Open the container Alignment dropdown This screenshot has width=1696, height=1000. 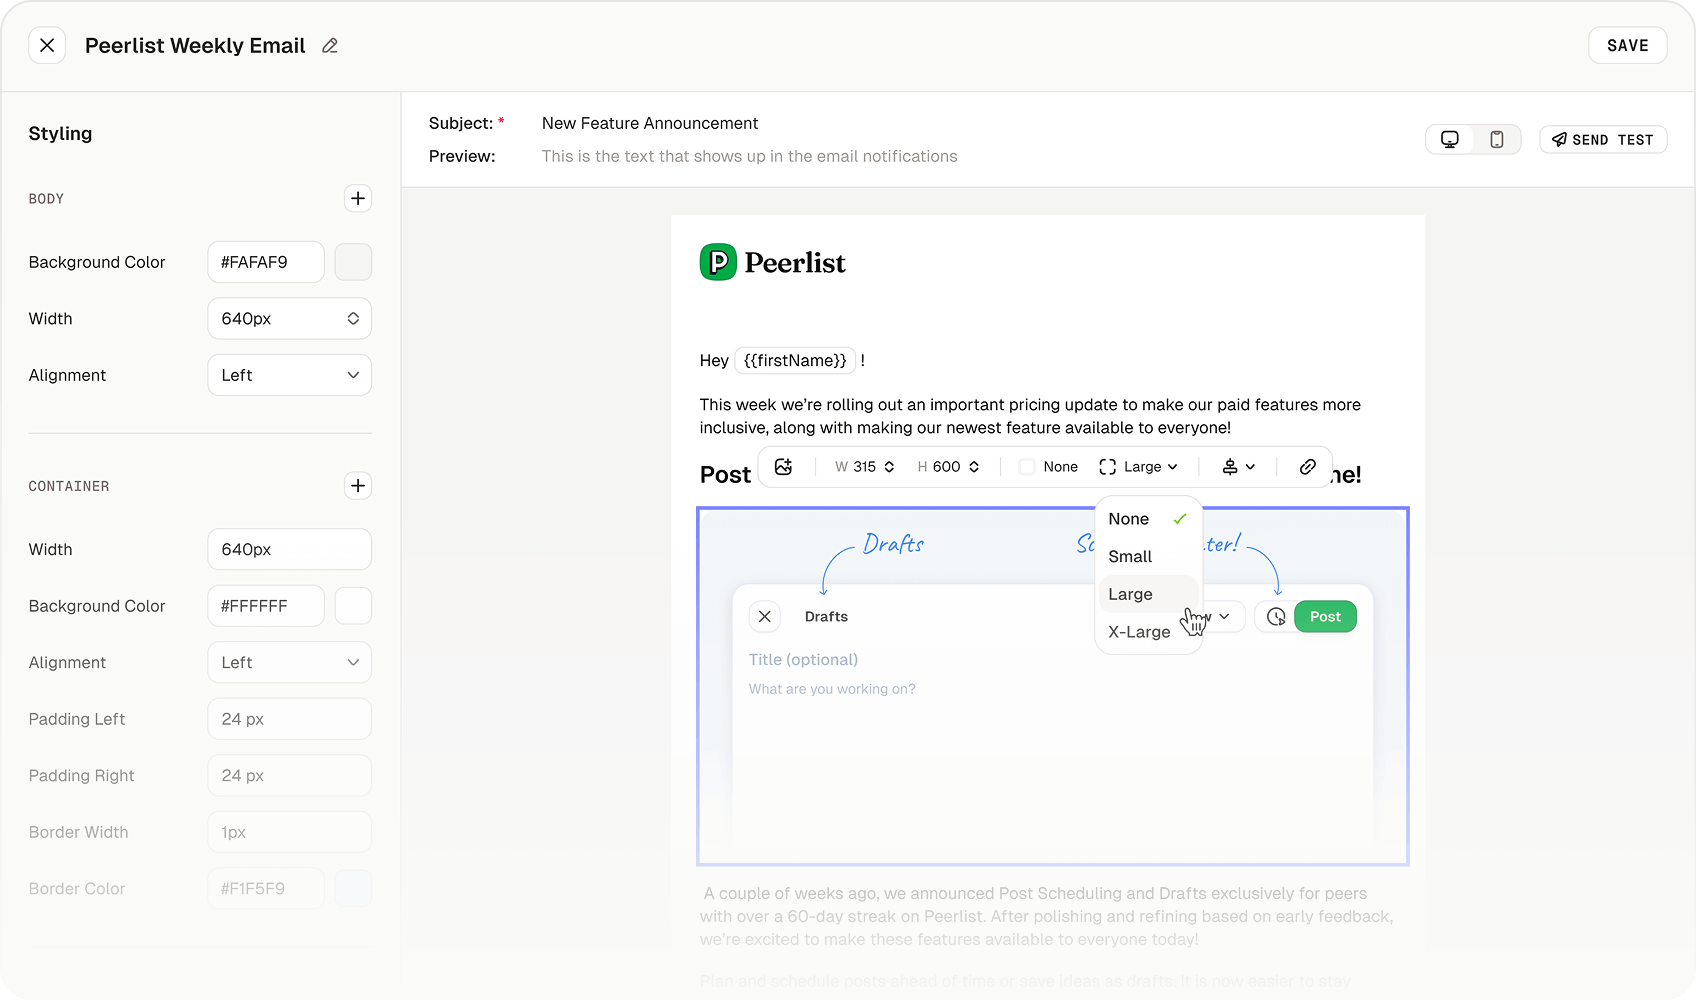click(289, 662)
